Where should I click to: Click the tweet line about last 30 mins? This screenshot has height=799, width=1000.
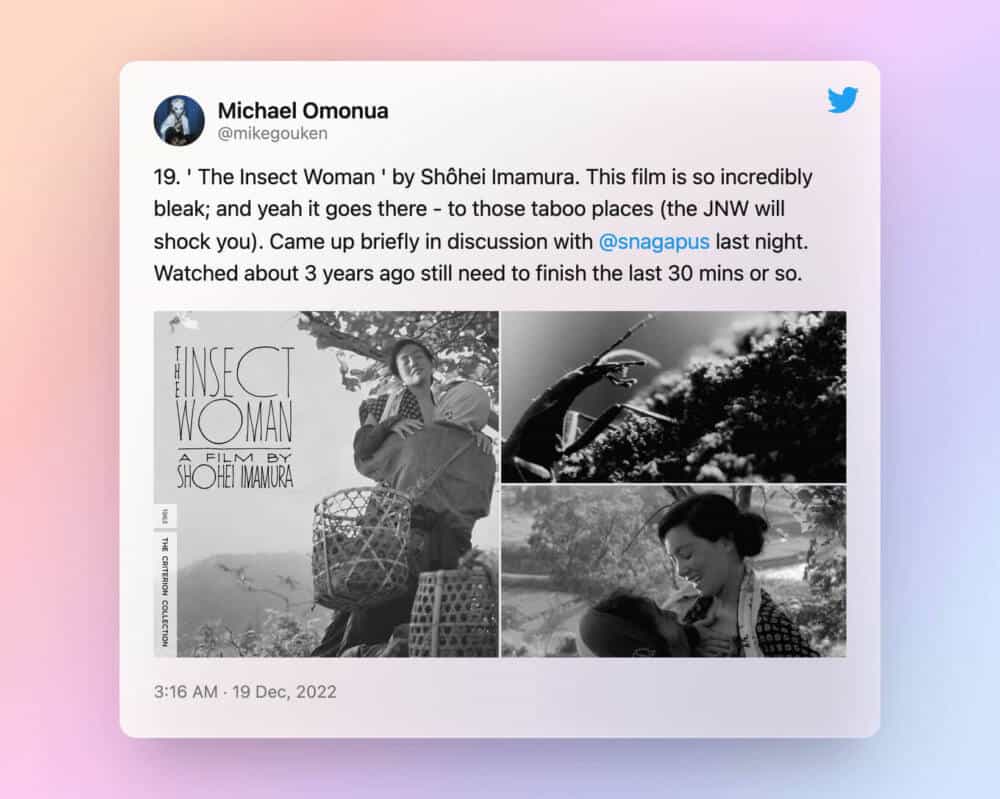coord(478,274)
